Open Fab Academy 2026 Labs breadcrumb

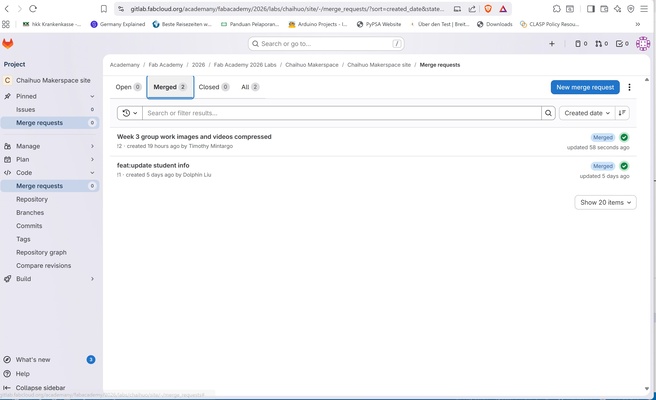pyautogui.click(x=245, y=65)
